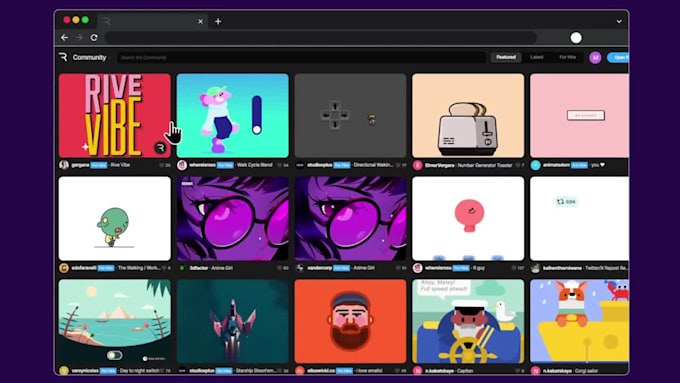Click the Rive logo beside Community
680x383 pixels.
tap(63, 57)
